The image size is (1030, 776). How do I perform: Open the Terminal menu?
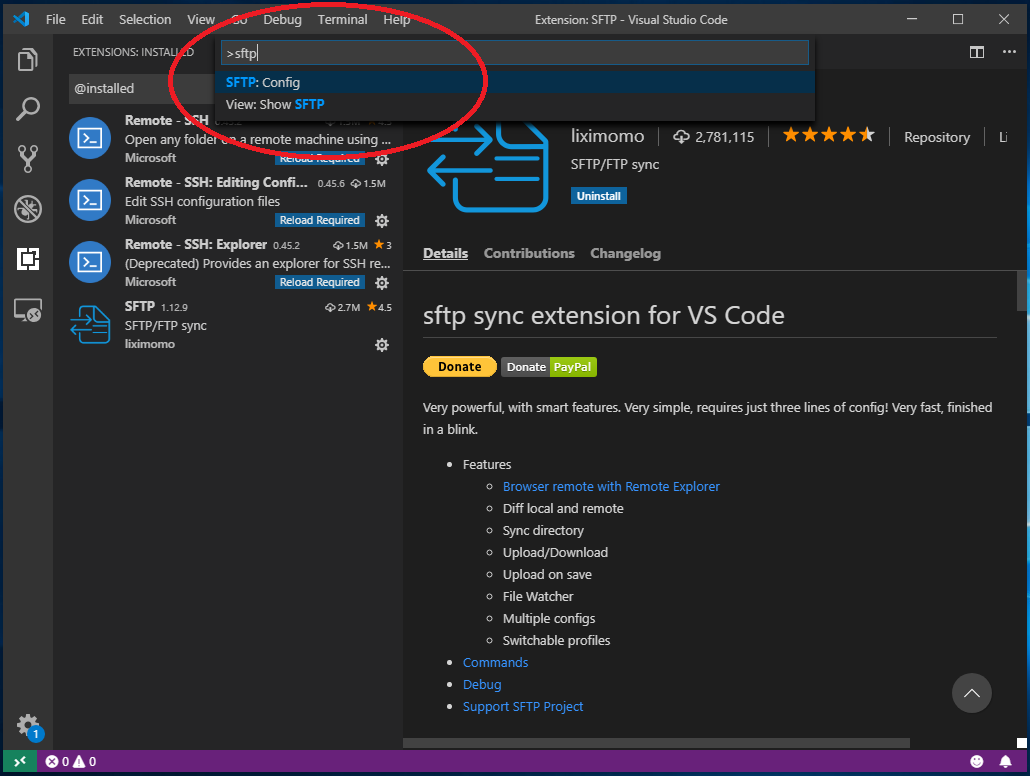pyautogui.click(x=342, y=20)
